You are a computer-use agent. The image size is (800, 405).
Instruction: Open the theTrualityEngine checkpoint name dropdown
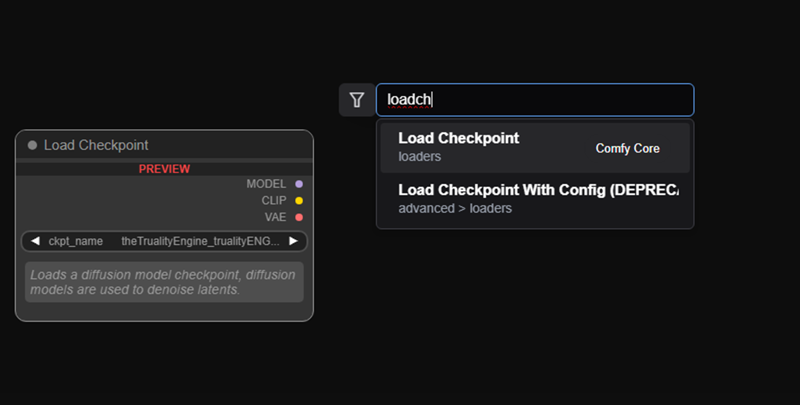pyautogui.click(x=200, y=241)
